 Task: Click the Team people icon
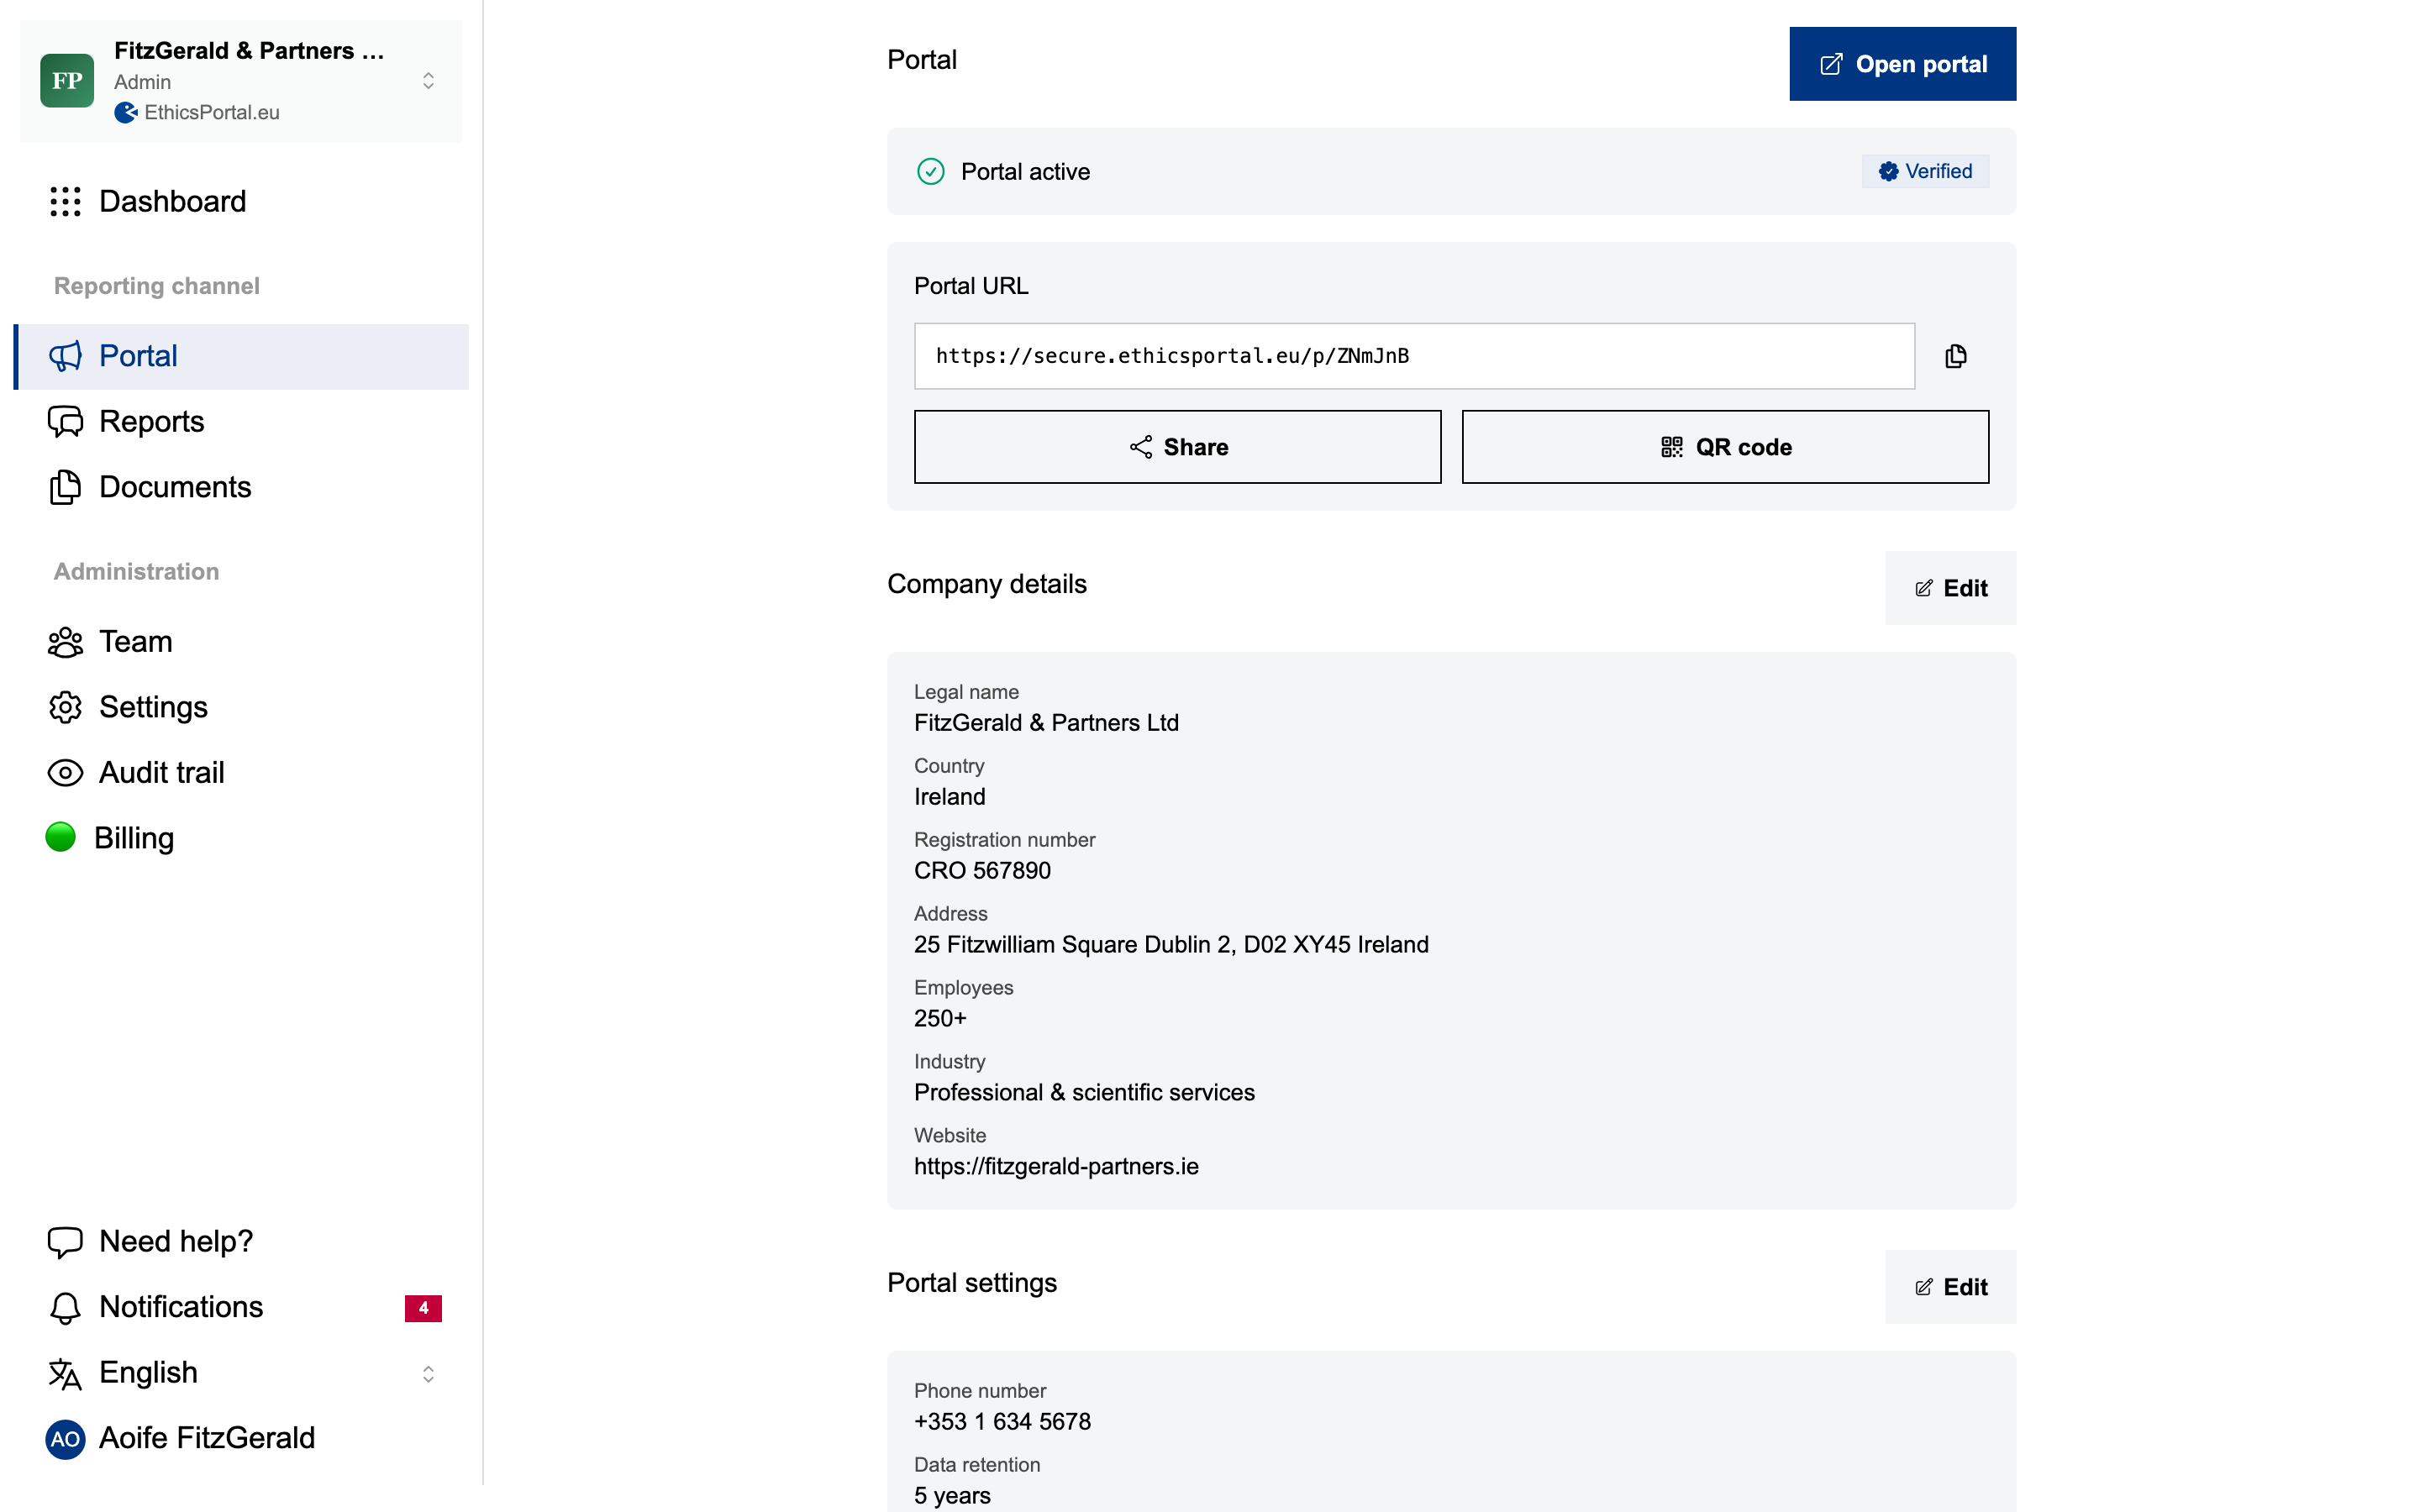tap(65, 642)
